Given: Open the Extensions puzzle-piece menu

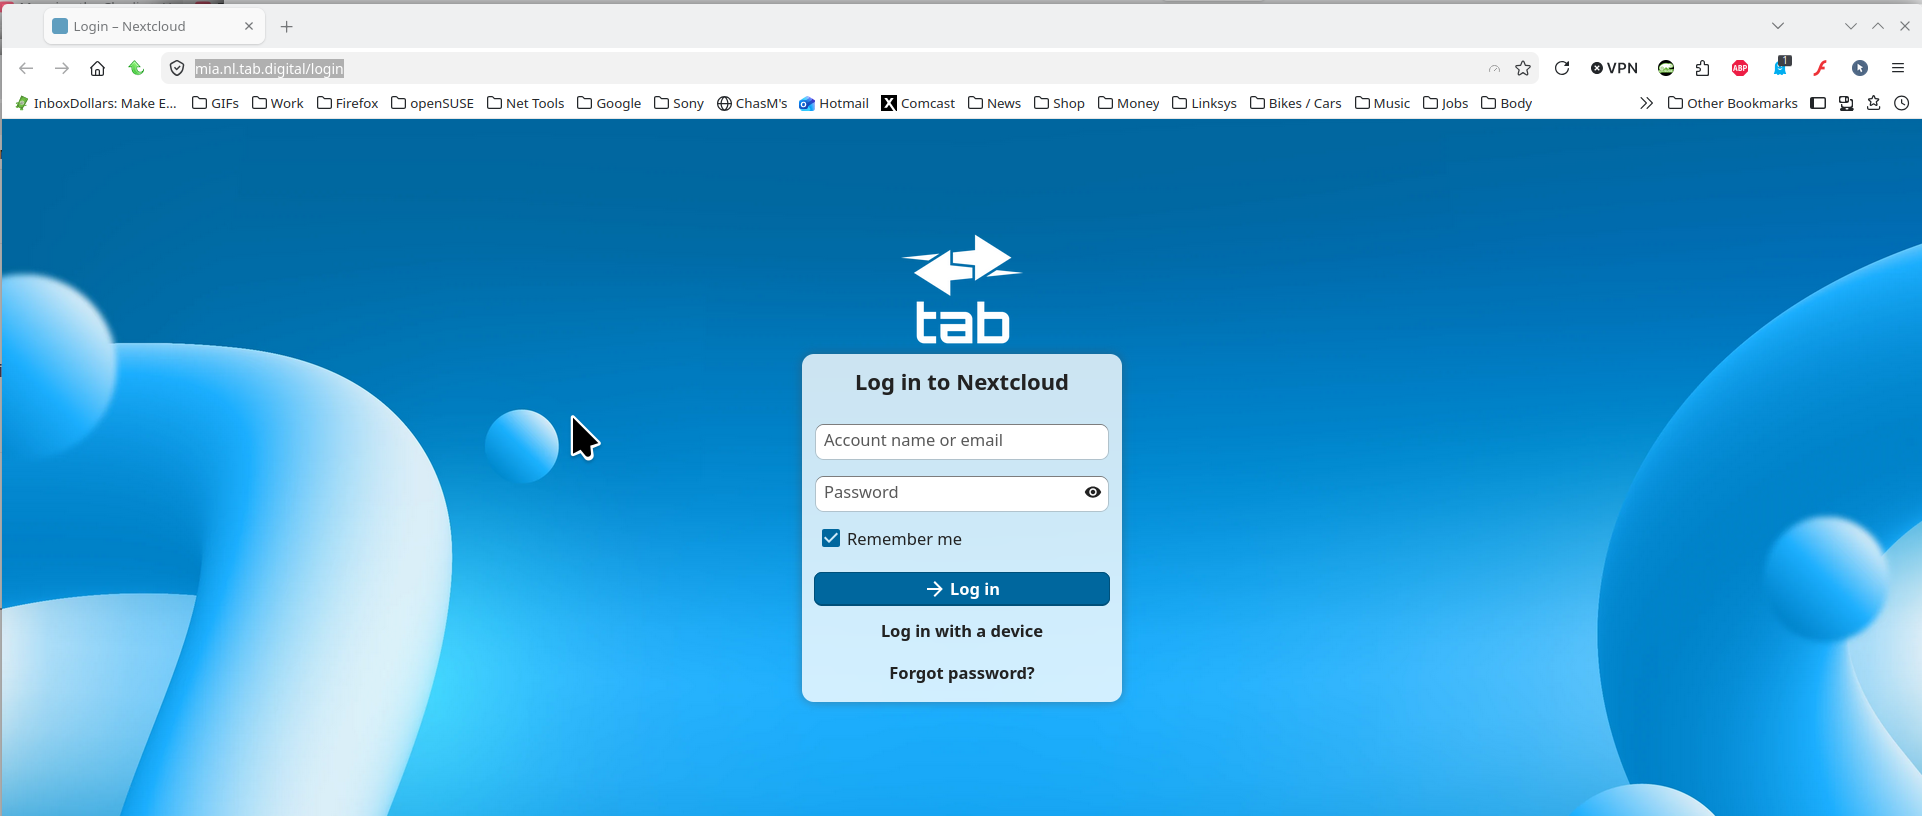Looking at the screenshot, I should pyautogui.click(x=1703, y=68).
